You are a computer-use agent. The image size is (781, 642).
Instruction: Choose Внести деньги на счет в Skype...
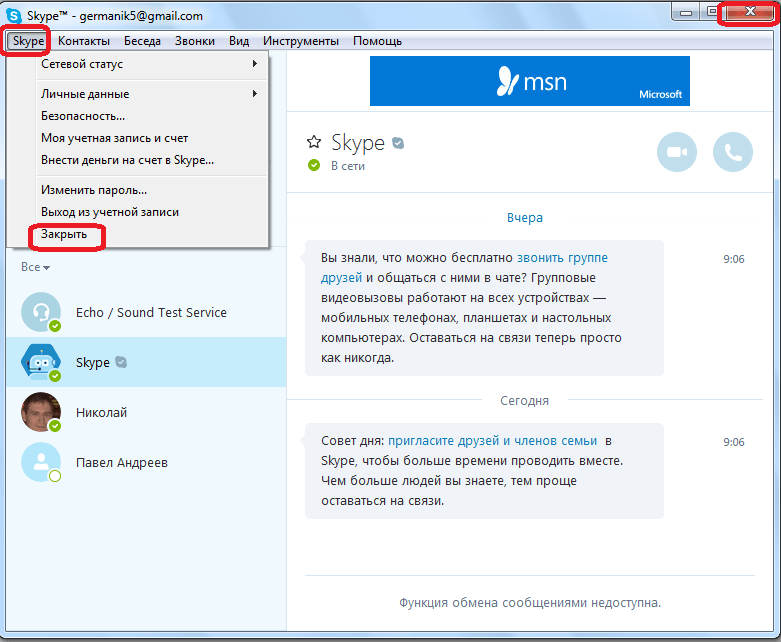point(151,160)
